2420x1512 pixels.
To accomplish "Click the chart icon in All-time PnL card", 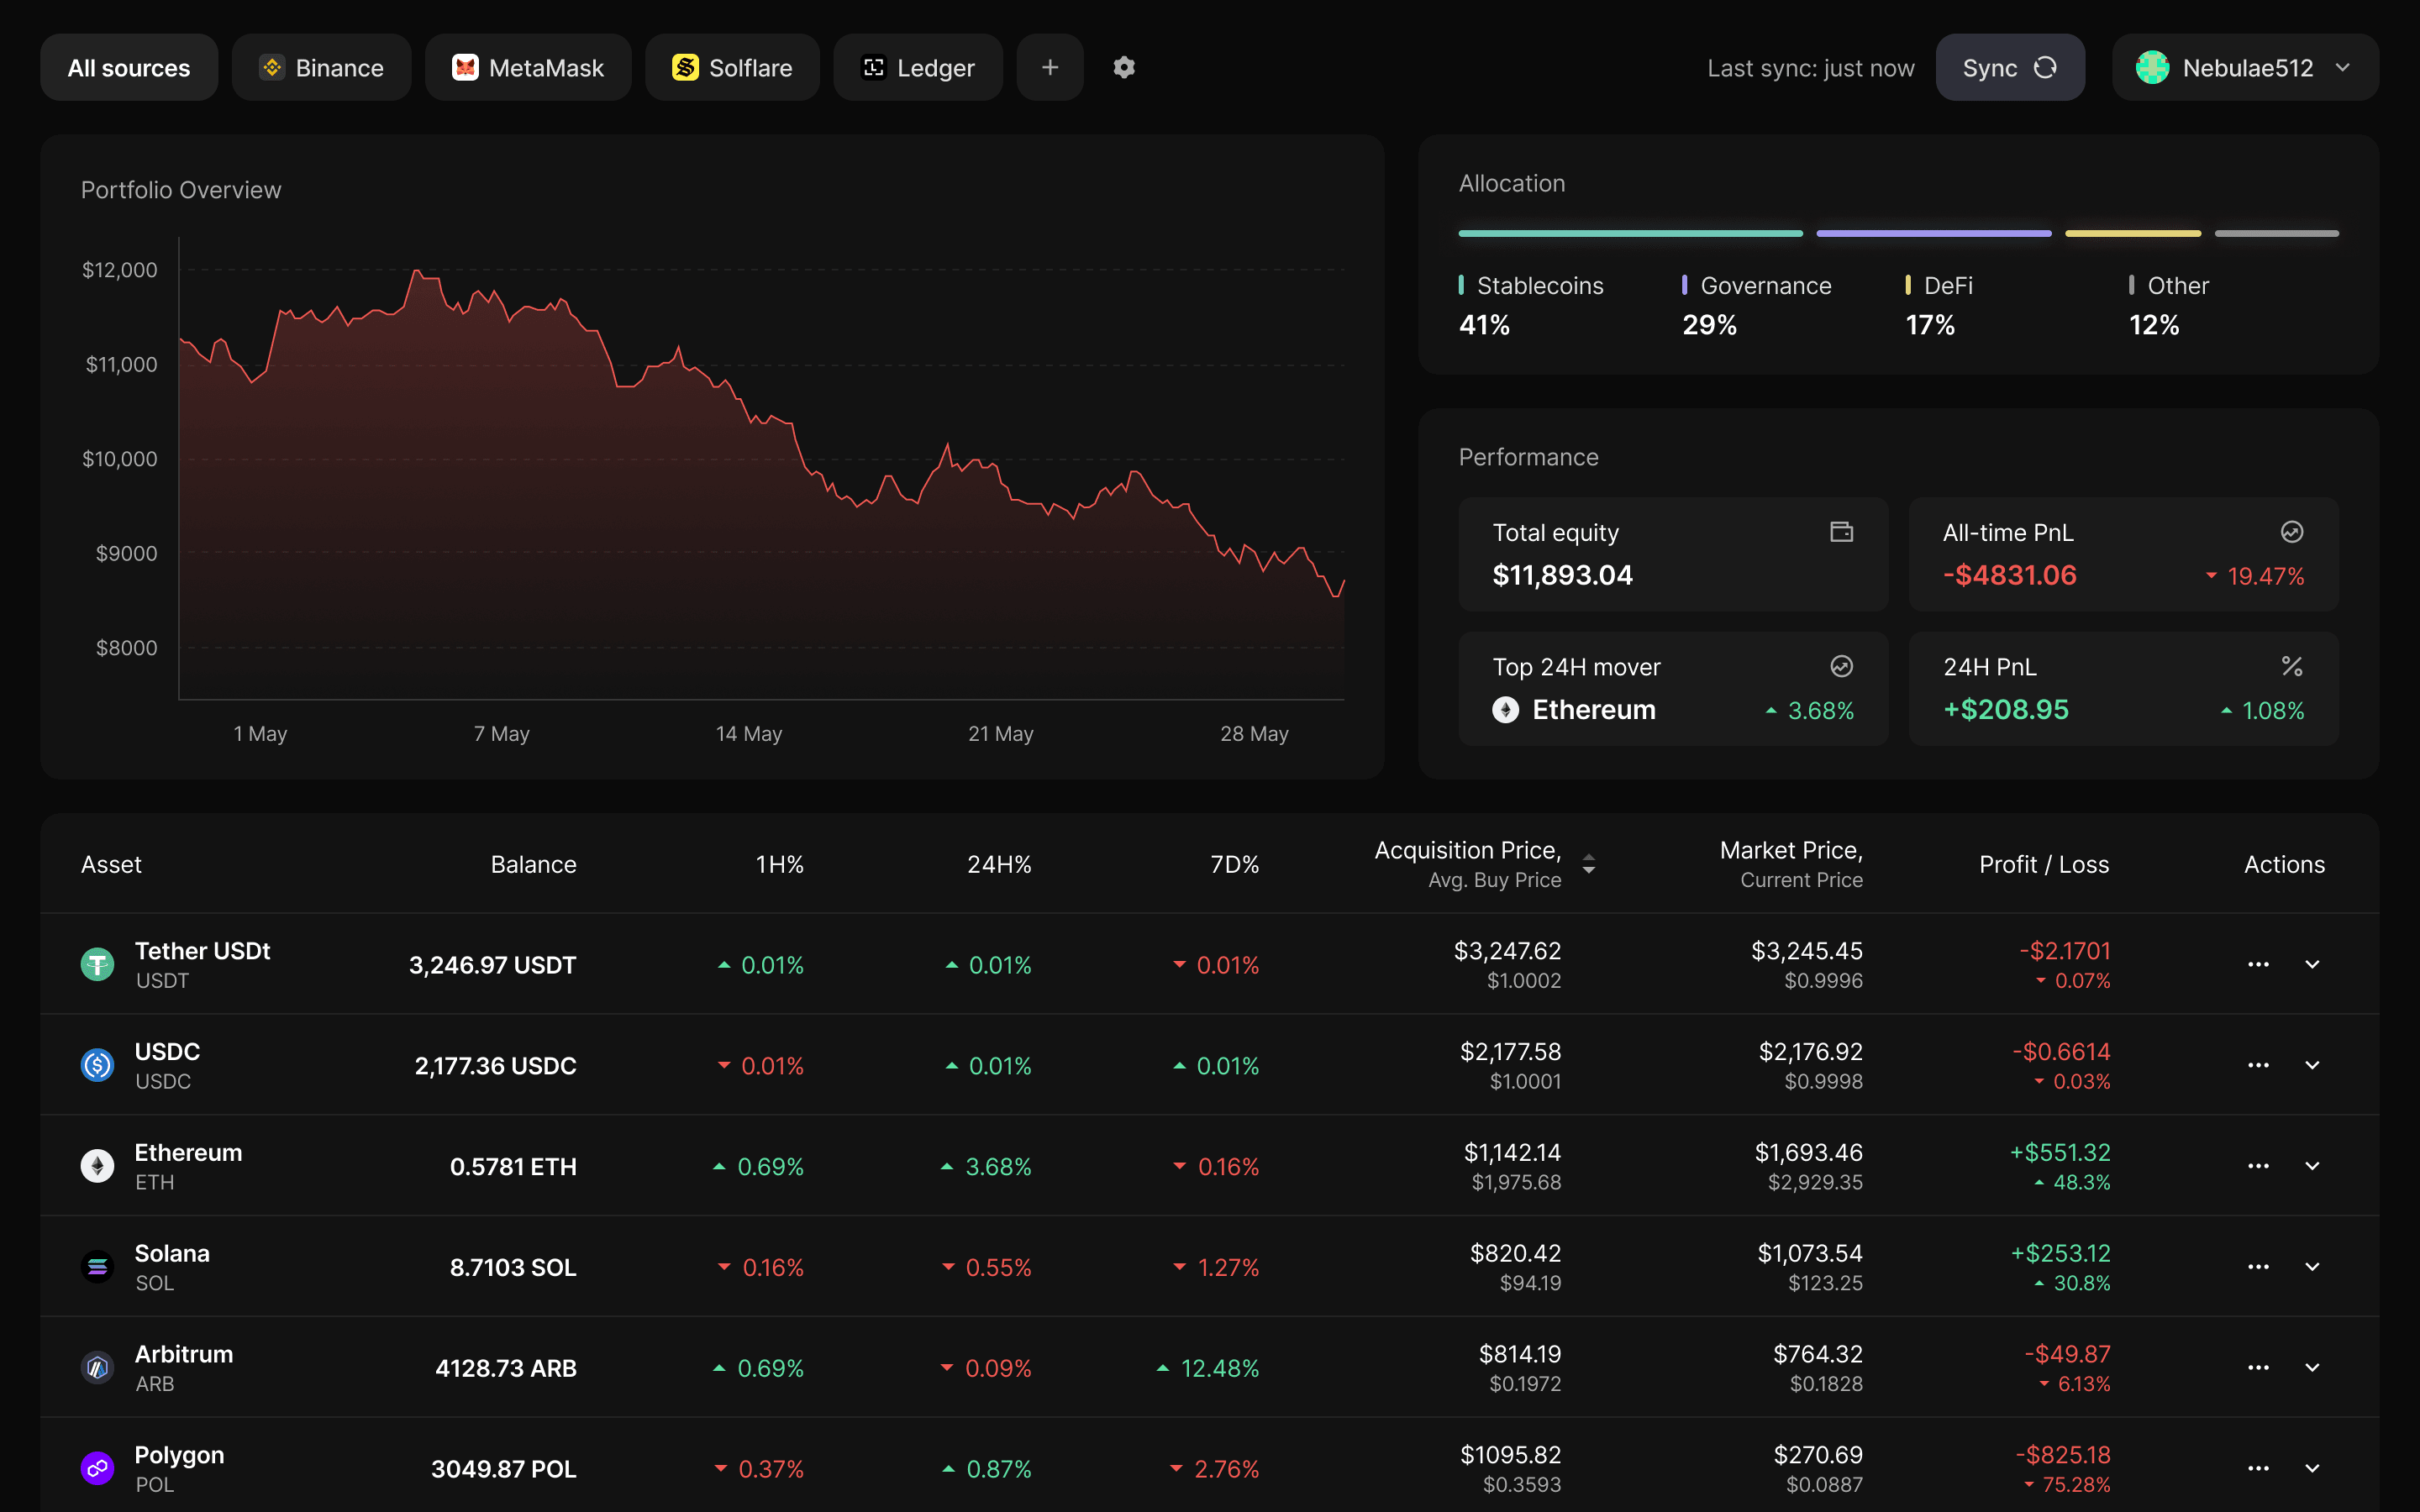I will [x=2292, y=532].
